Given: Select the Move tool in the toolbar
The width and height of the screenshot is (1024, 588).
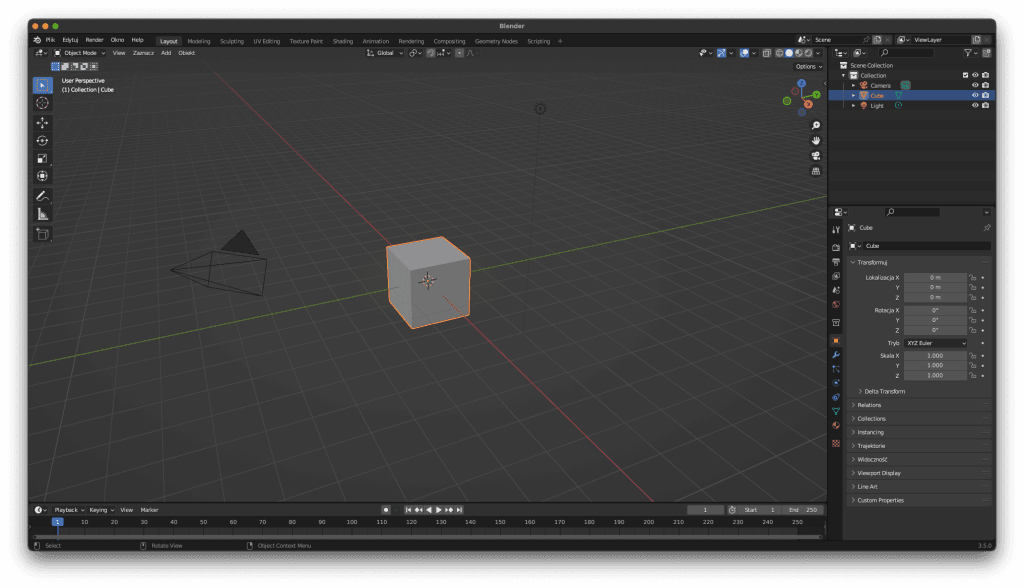Looking at the screenshot, I should (x=42, y=123).
